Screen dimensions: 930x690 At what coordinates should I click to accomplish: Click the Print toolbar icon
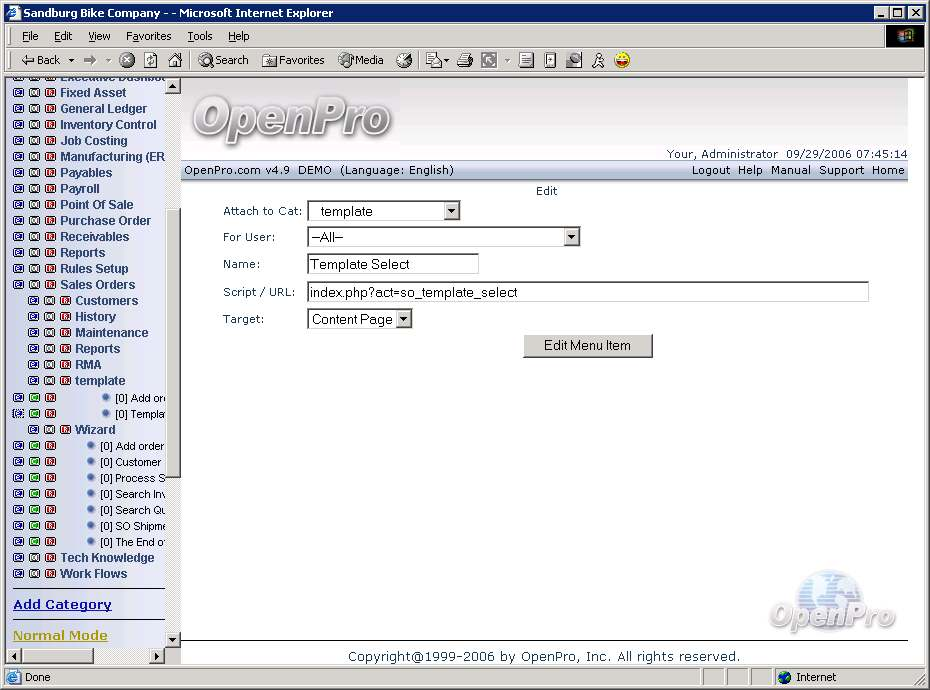(x=464, y=60)
